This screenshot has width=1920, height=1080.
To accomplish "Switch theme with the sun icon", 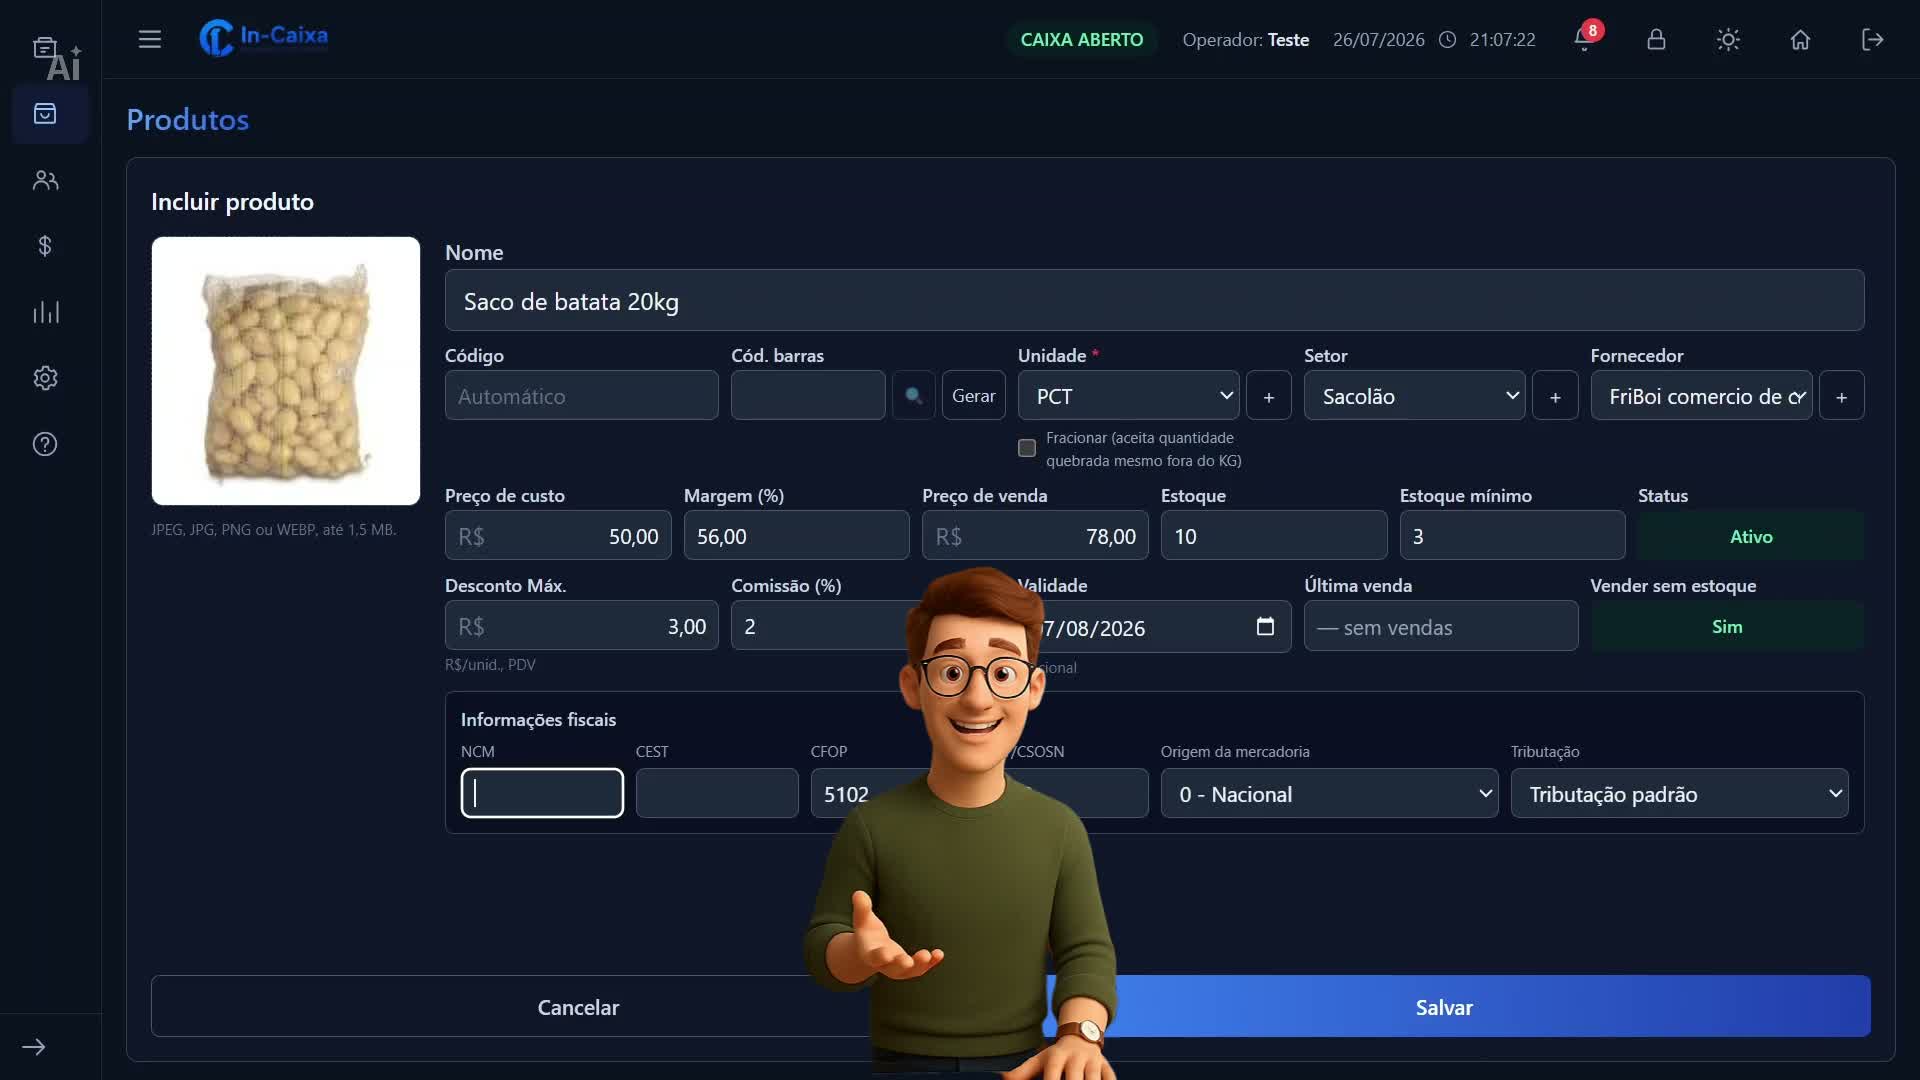I will coord(1729,39).
